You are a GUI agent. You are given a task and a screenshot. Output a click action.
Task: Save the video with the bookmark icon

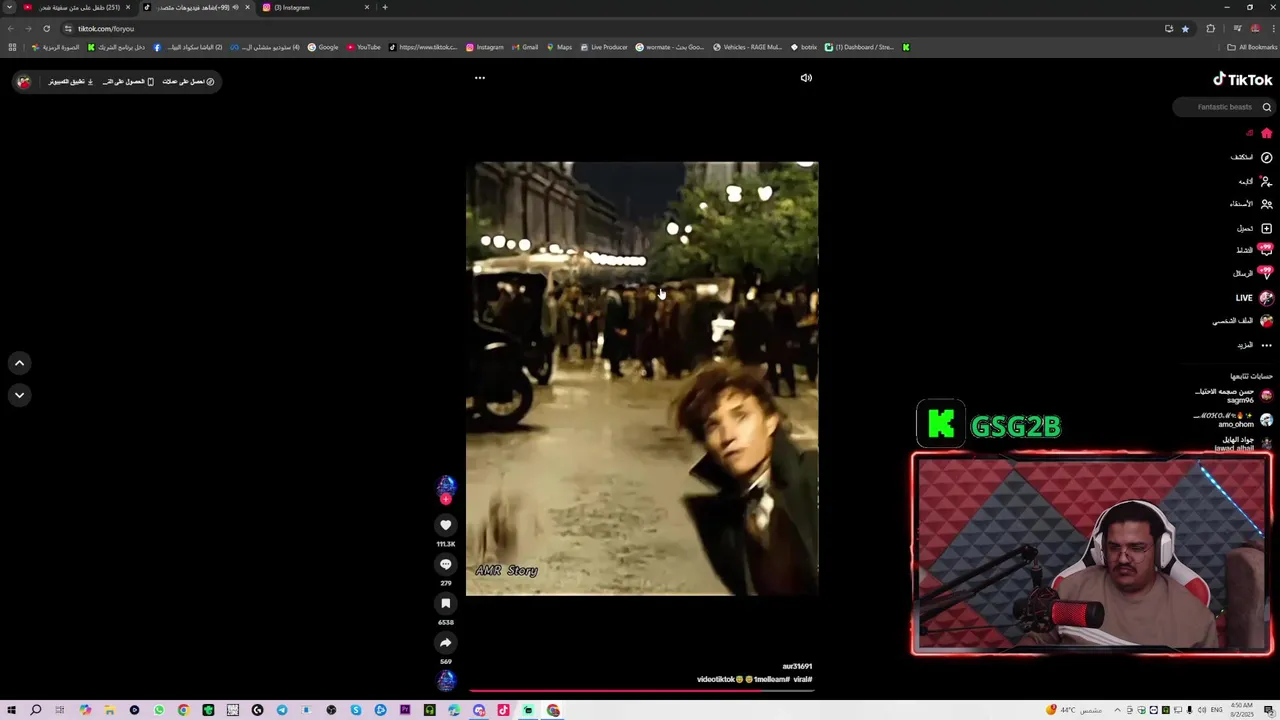coord(446,603)
